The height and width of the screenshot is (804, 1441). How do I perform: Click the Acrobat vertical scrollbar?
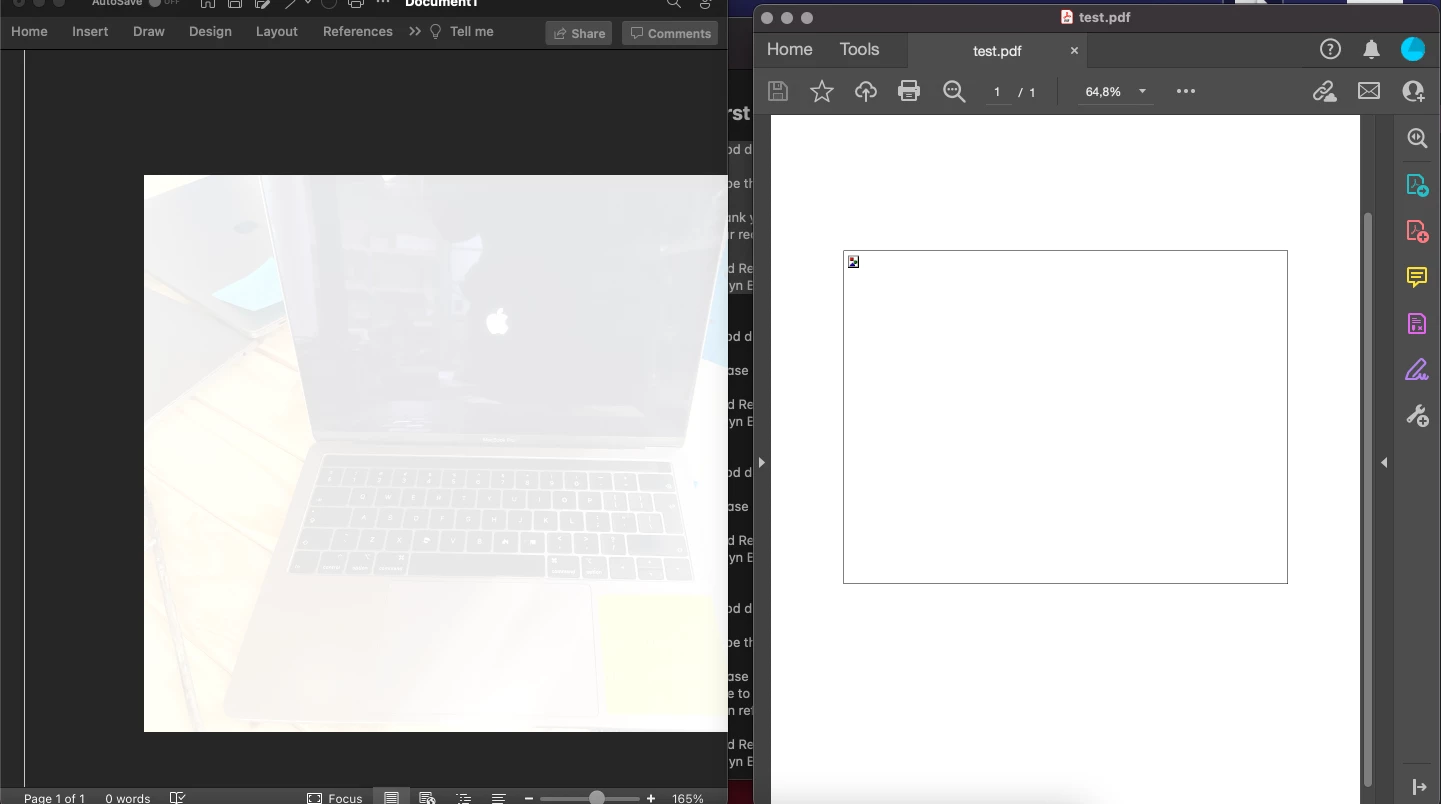point(1368,498)
